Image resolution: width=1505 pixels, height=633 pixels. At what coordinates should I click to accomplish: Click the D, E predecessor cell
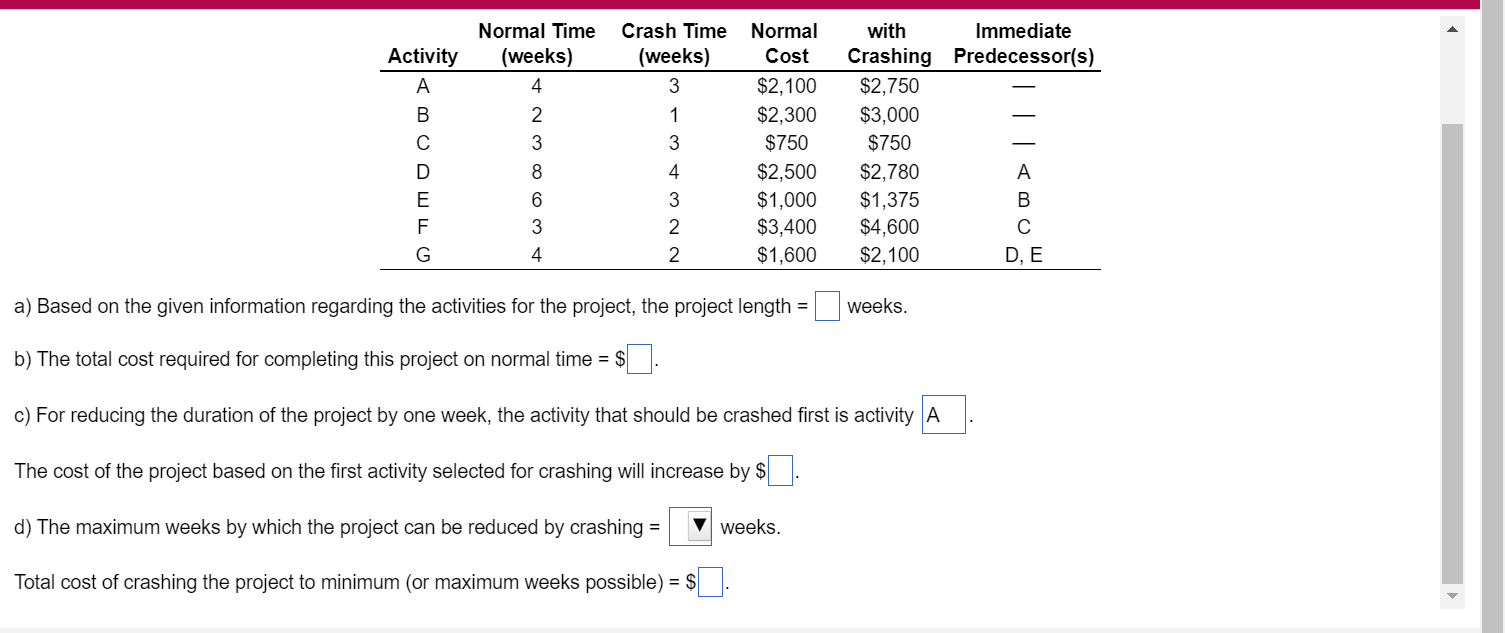(1023, 255)
